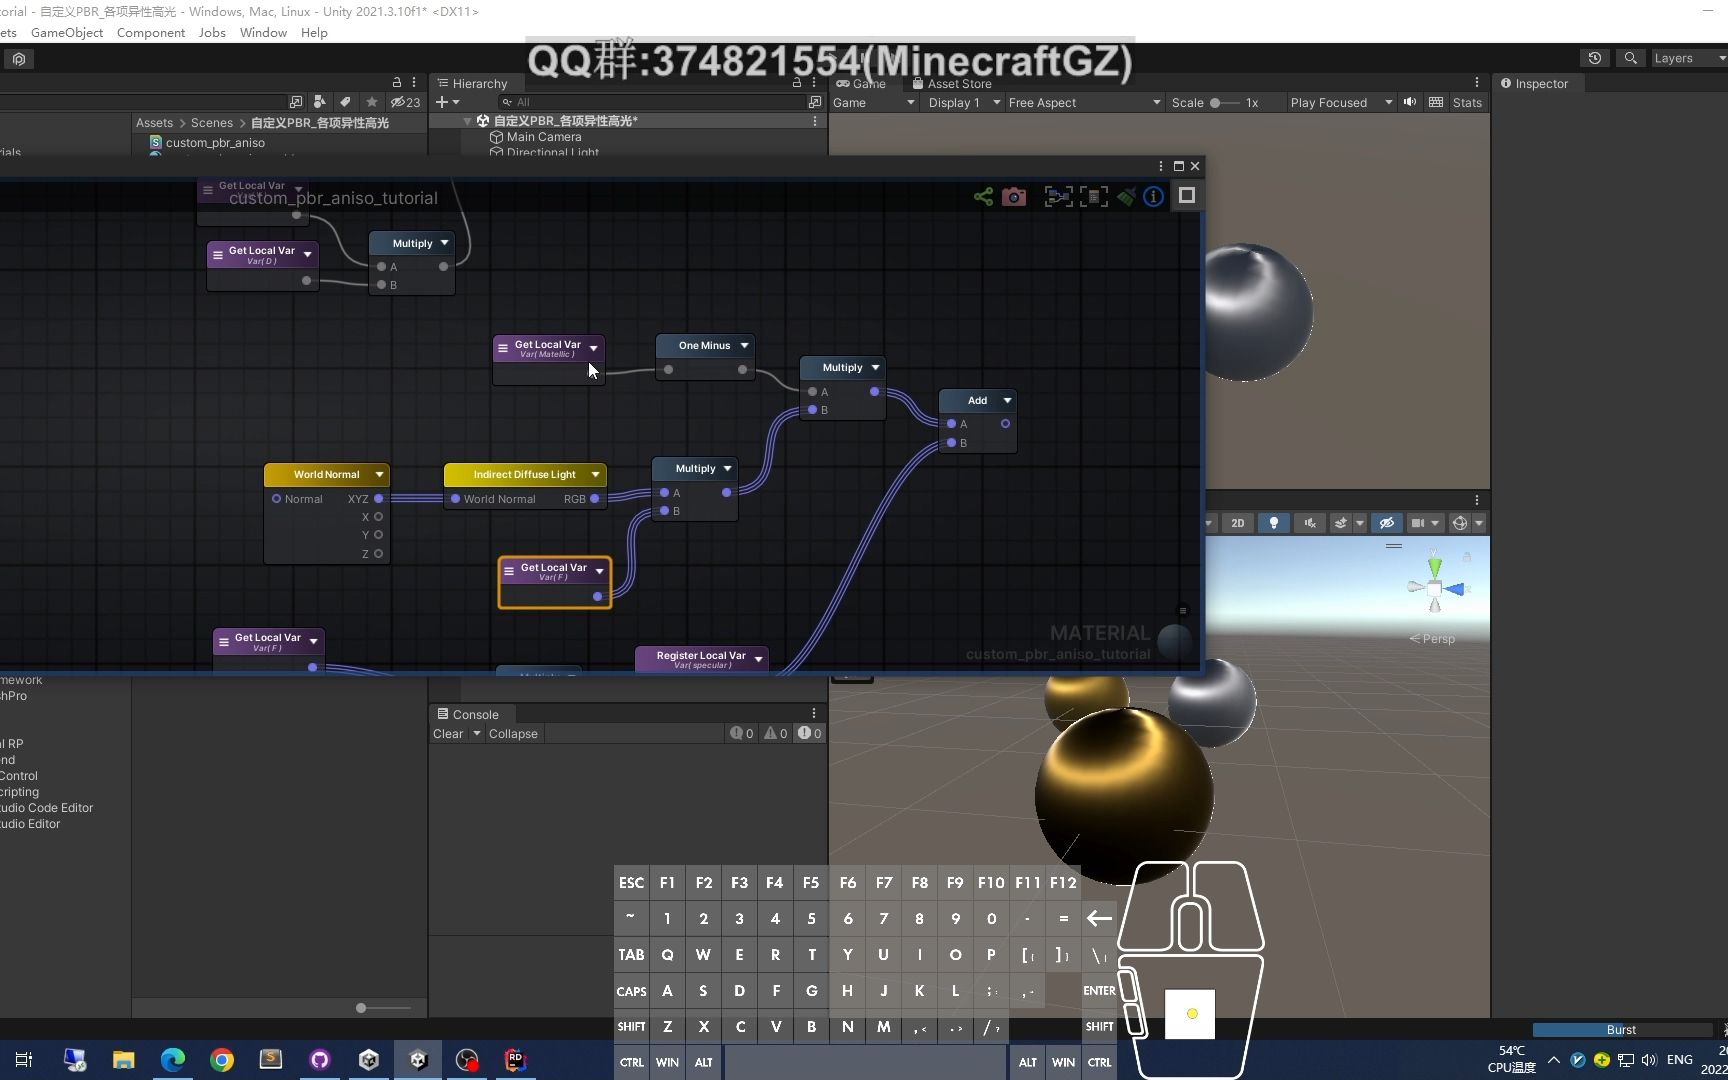Open the graph inspector info icon
The height and width of the screenshot is (1080, 1728).
click(x=1152, y=196)
